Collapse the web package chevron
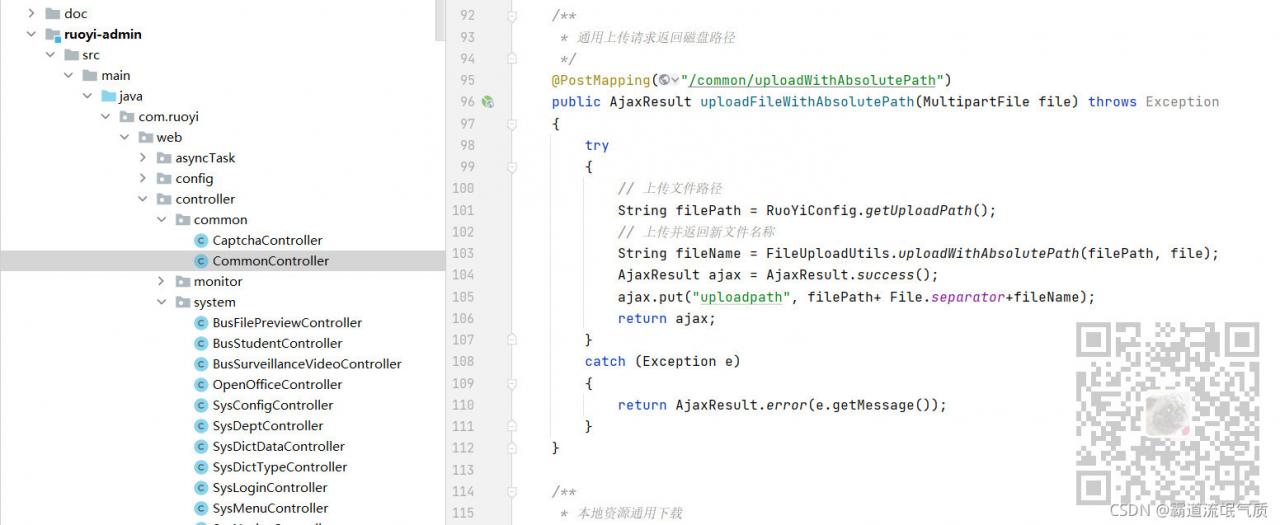The width and height of the screenshot is (1280, 525). pos(124,137)
